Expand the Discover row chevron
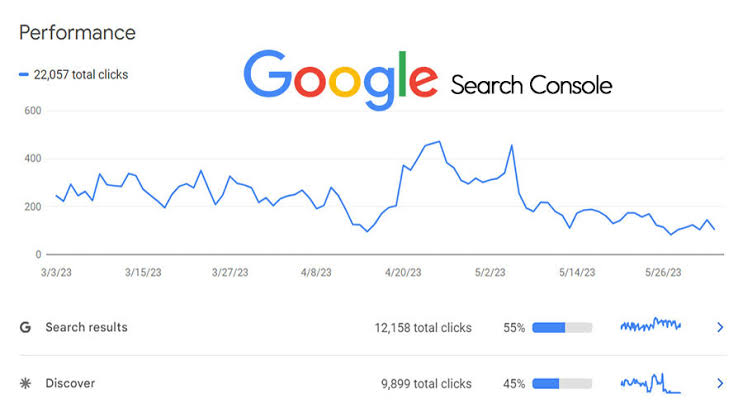743x413 pixels. point(719,383)
